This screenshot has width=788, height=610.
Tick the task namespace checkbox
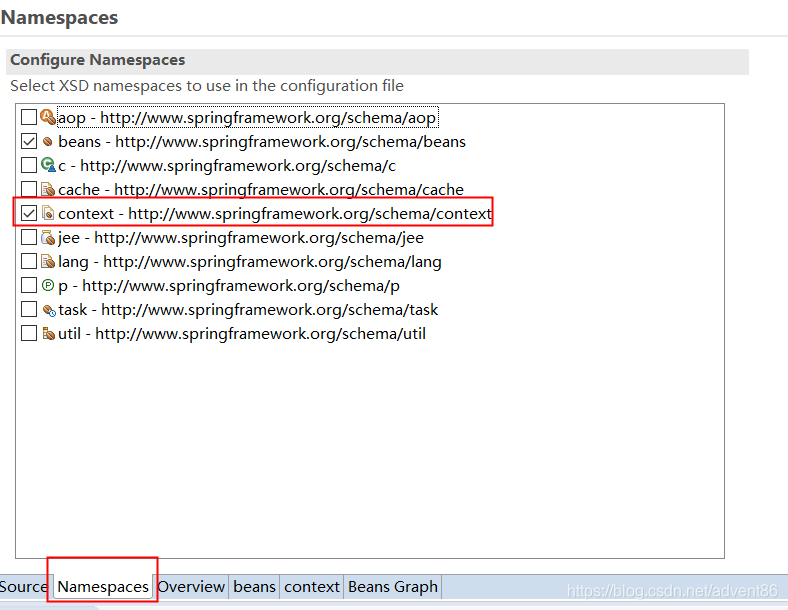(x=29, y=310)
